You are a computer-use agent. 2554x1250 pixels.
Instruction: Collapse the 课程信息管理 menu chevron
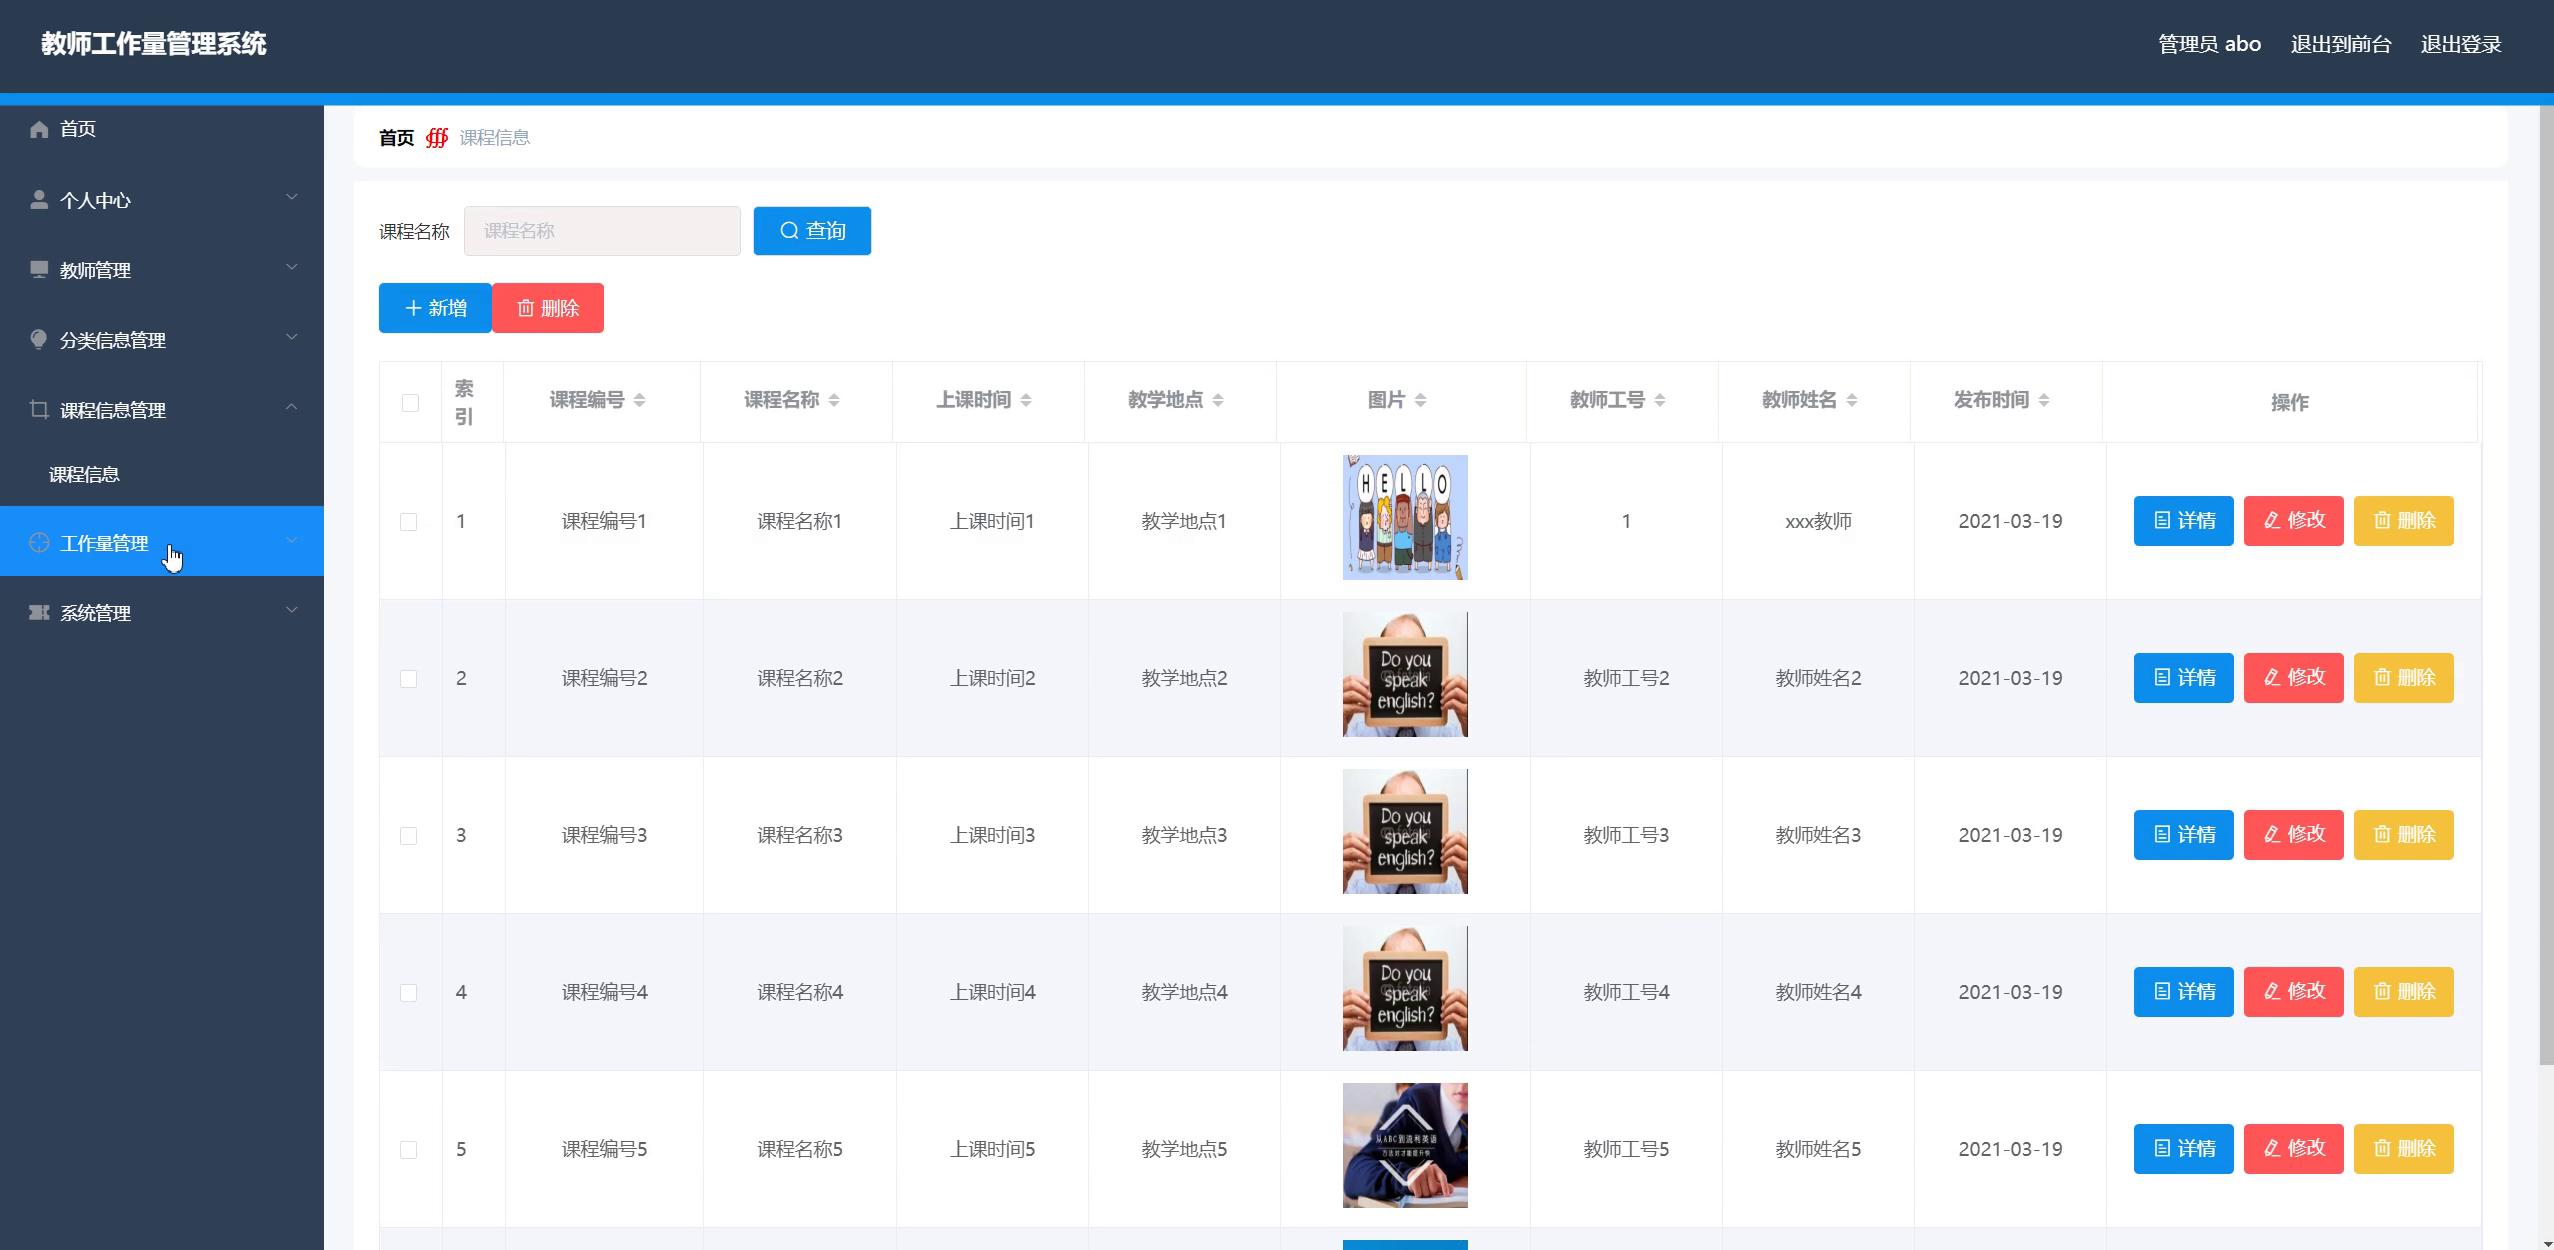point(292,408)
